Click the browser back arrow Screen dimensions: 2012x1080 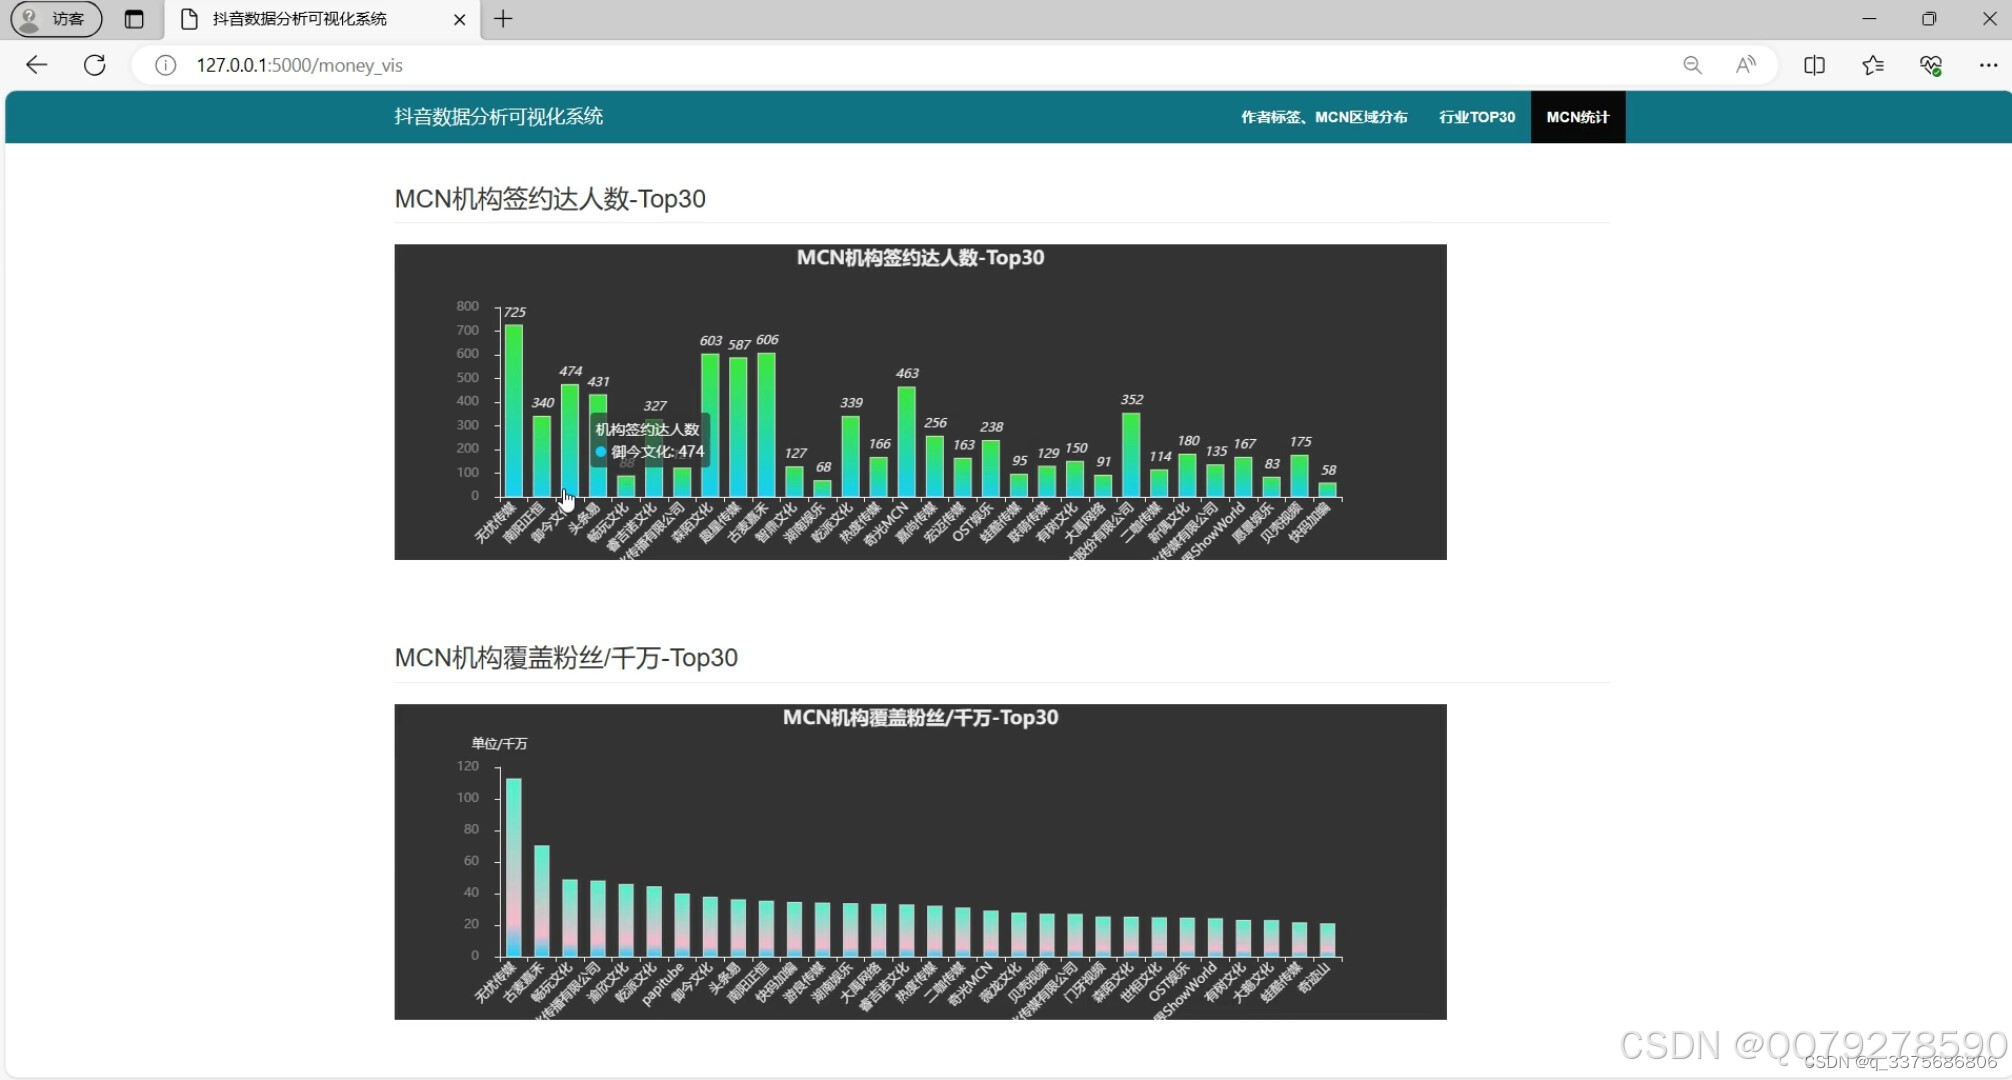tap(37, 65)
